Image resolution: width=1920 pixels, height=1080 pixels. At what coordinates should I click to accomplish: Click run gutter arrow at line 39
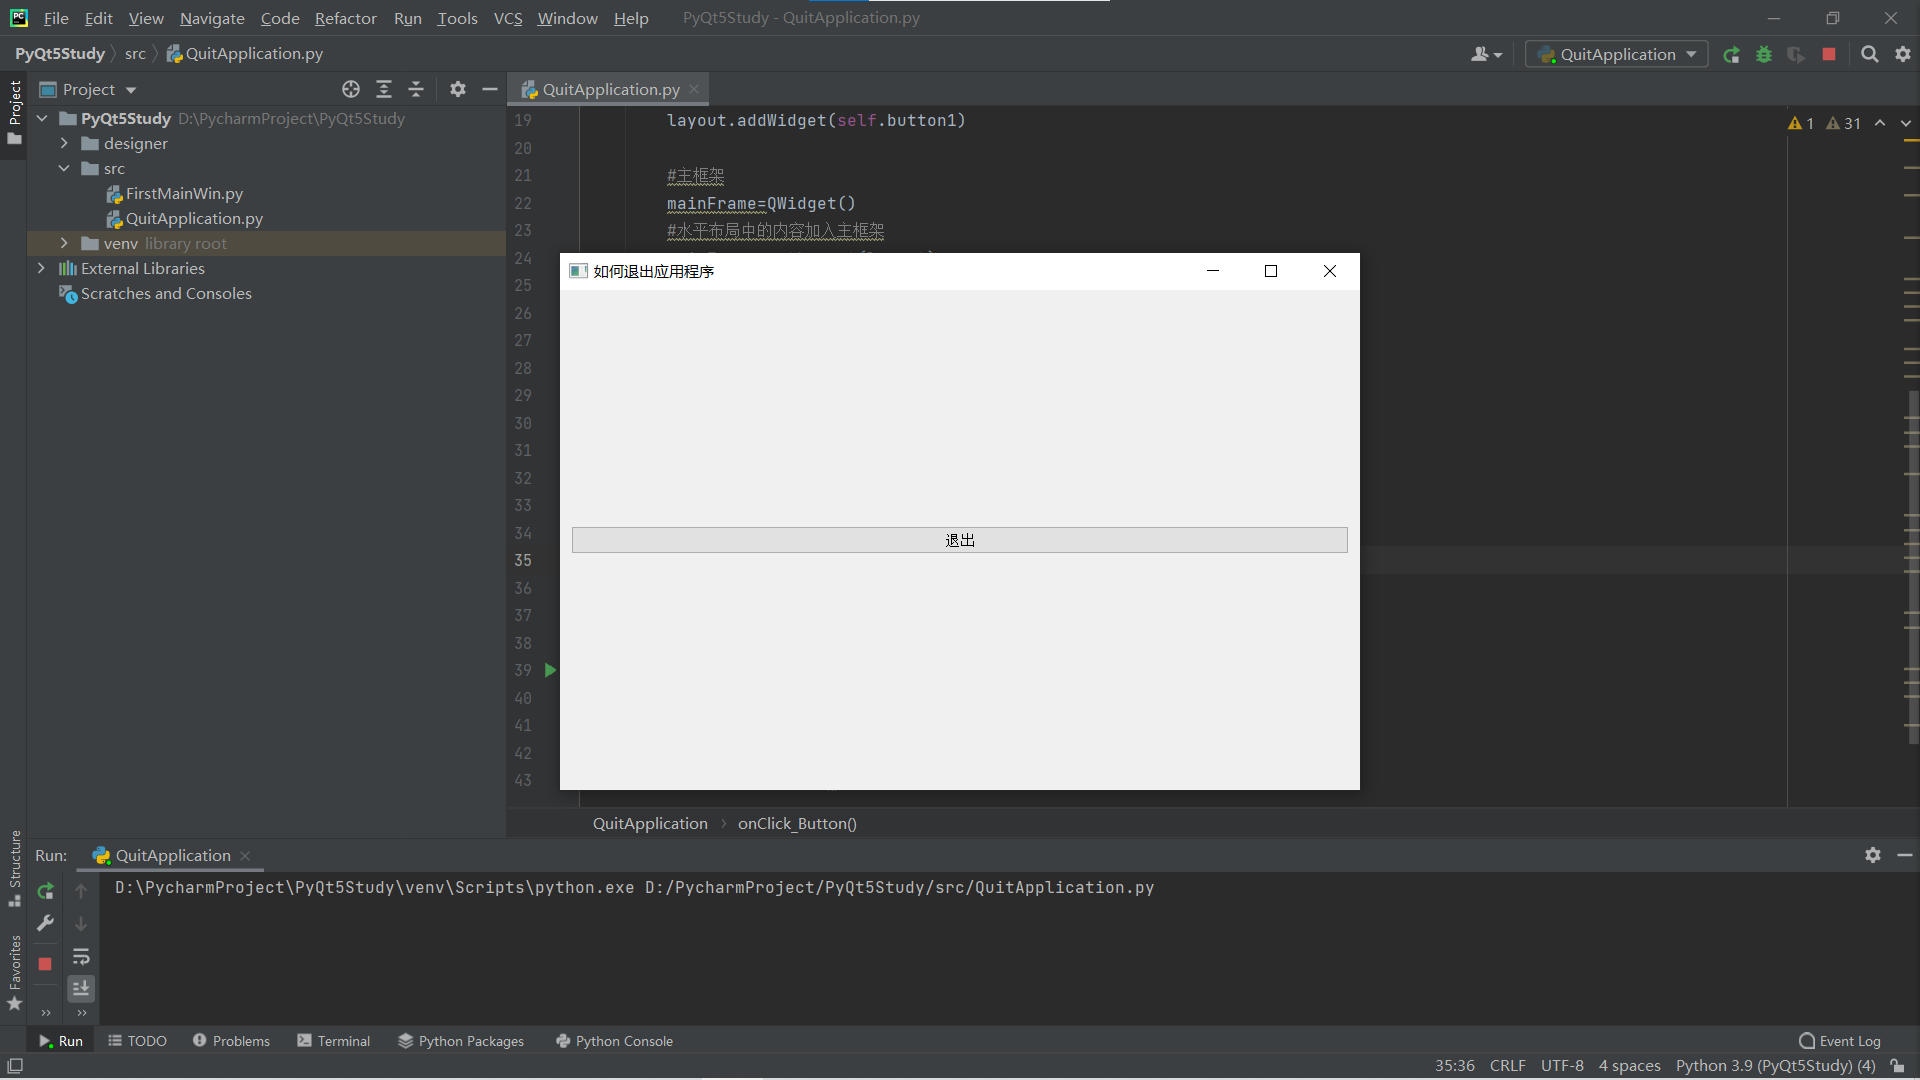pos(550,670)
